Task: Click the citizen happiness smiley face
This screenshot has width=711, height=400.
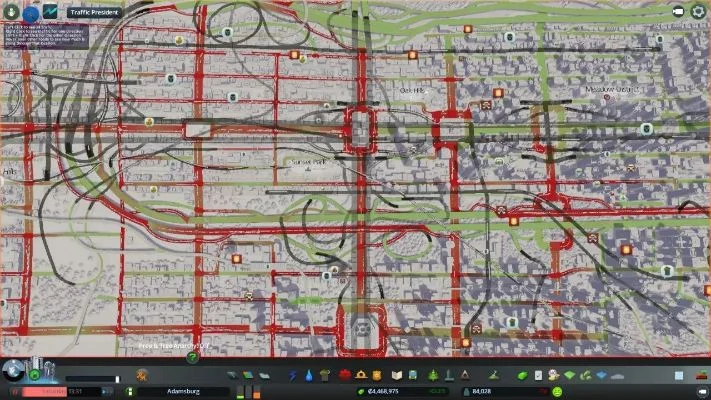Action: (556, 391)
